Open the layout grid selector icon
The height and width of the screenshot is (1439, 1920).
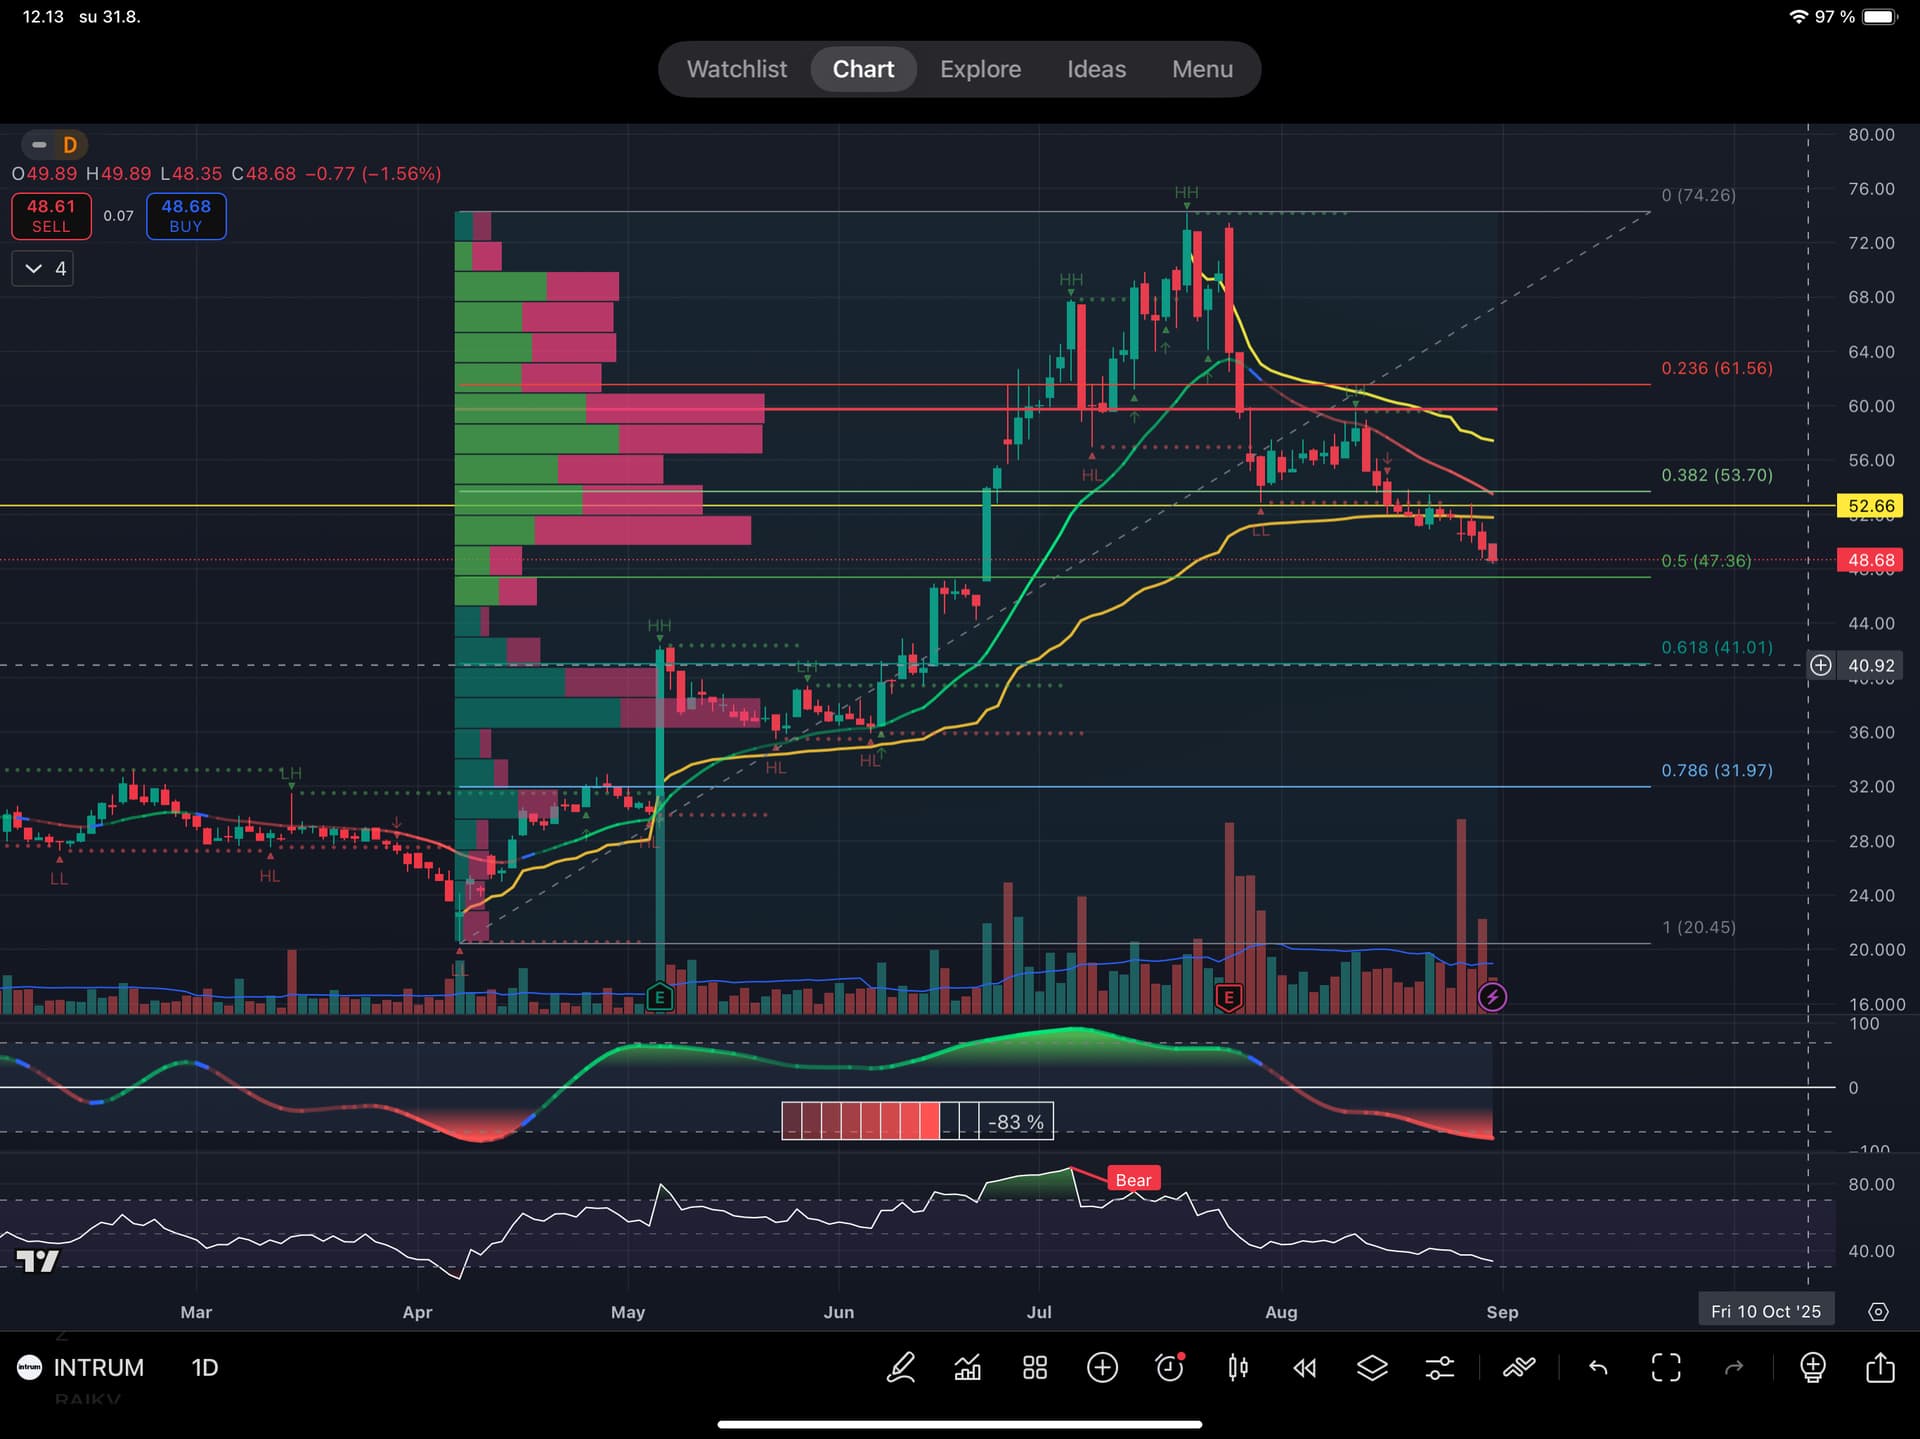[1035, 1367]
